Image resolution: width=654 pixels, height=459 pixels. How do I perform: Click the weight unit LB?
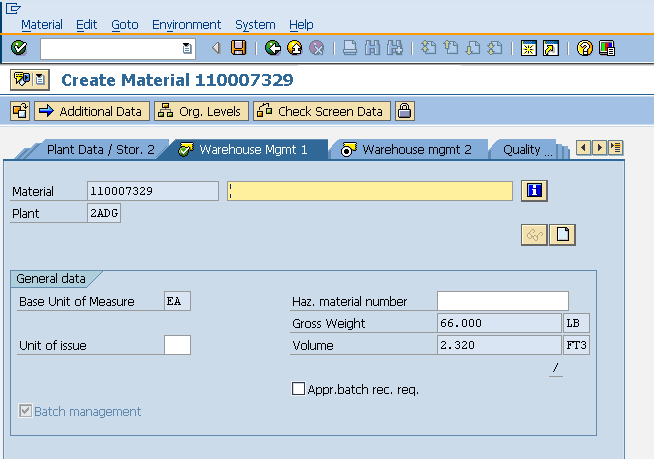(576, 323)
